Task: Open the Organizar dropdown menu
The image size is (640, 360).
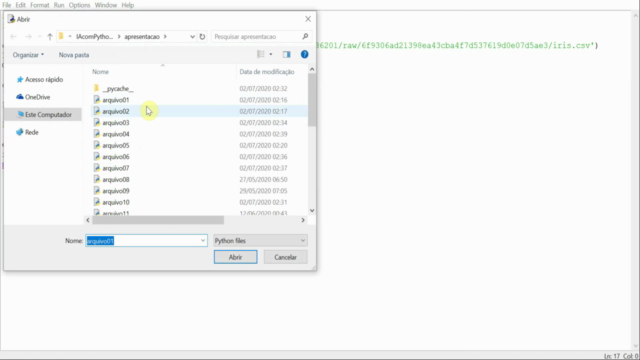Action: pos(28,55)
